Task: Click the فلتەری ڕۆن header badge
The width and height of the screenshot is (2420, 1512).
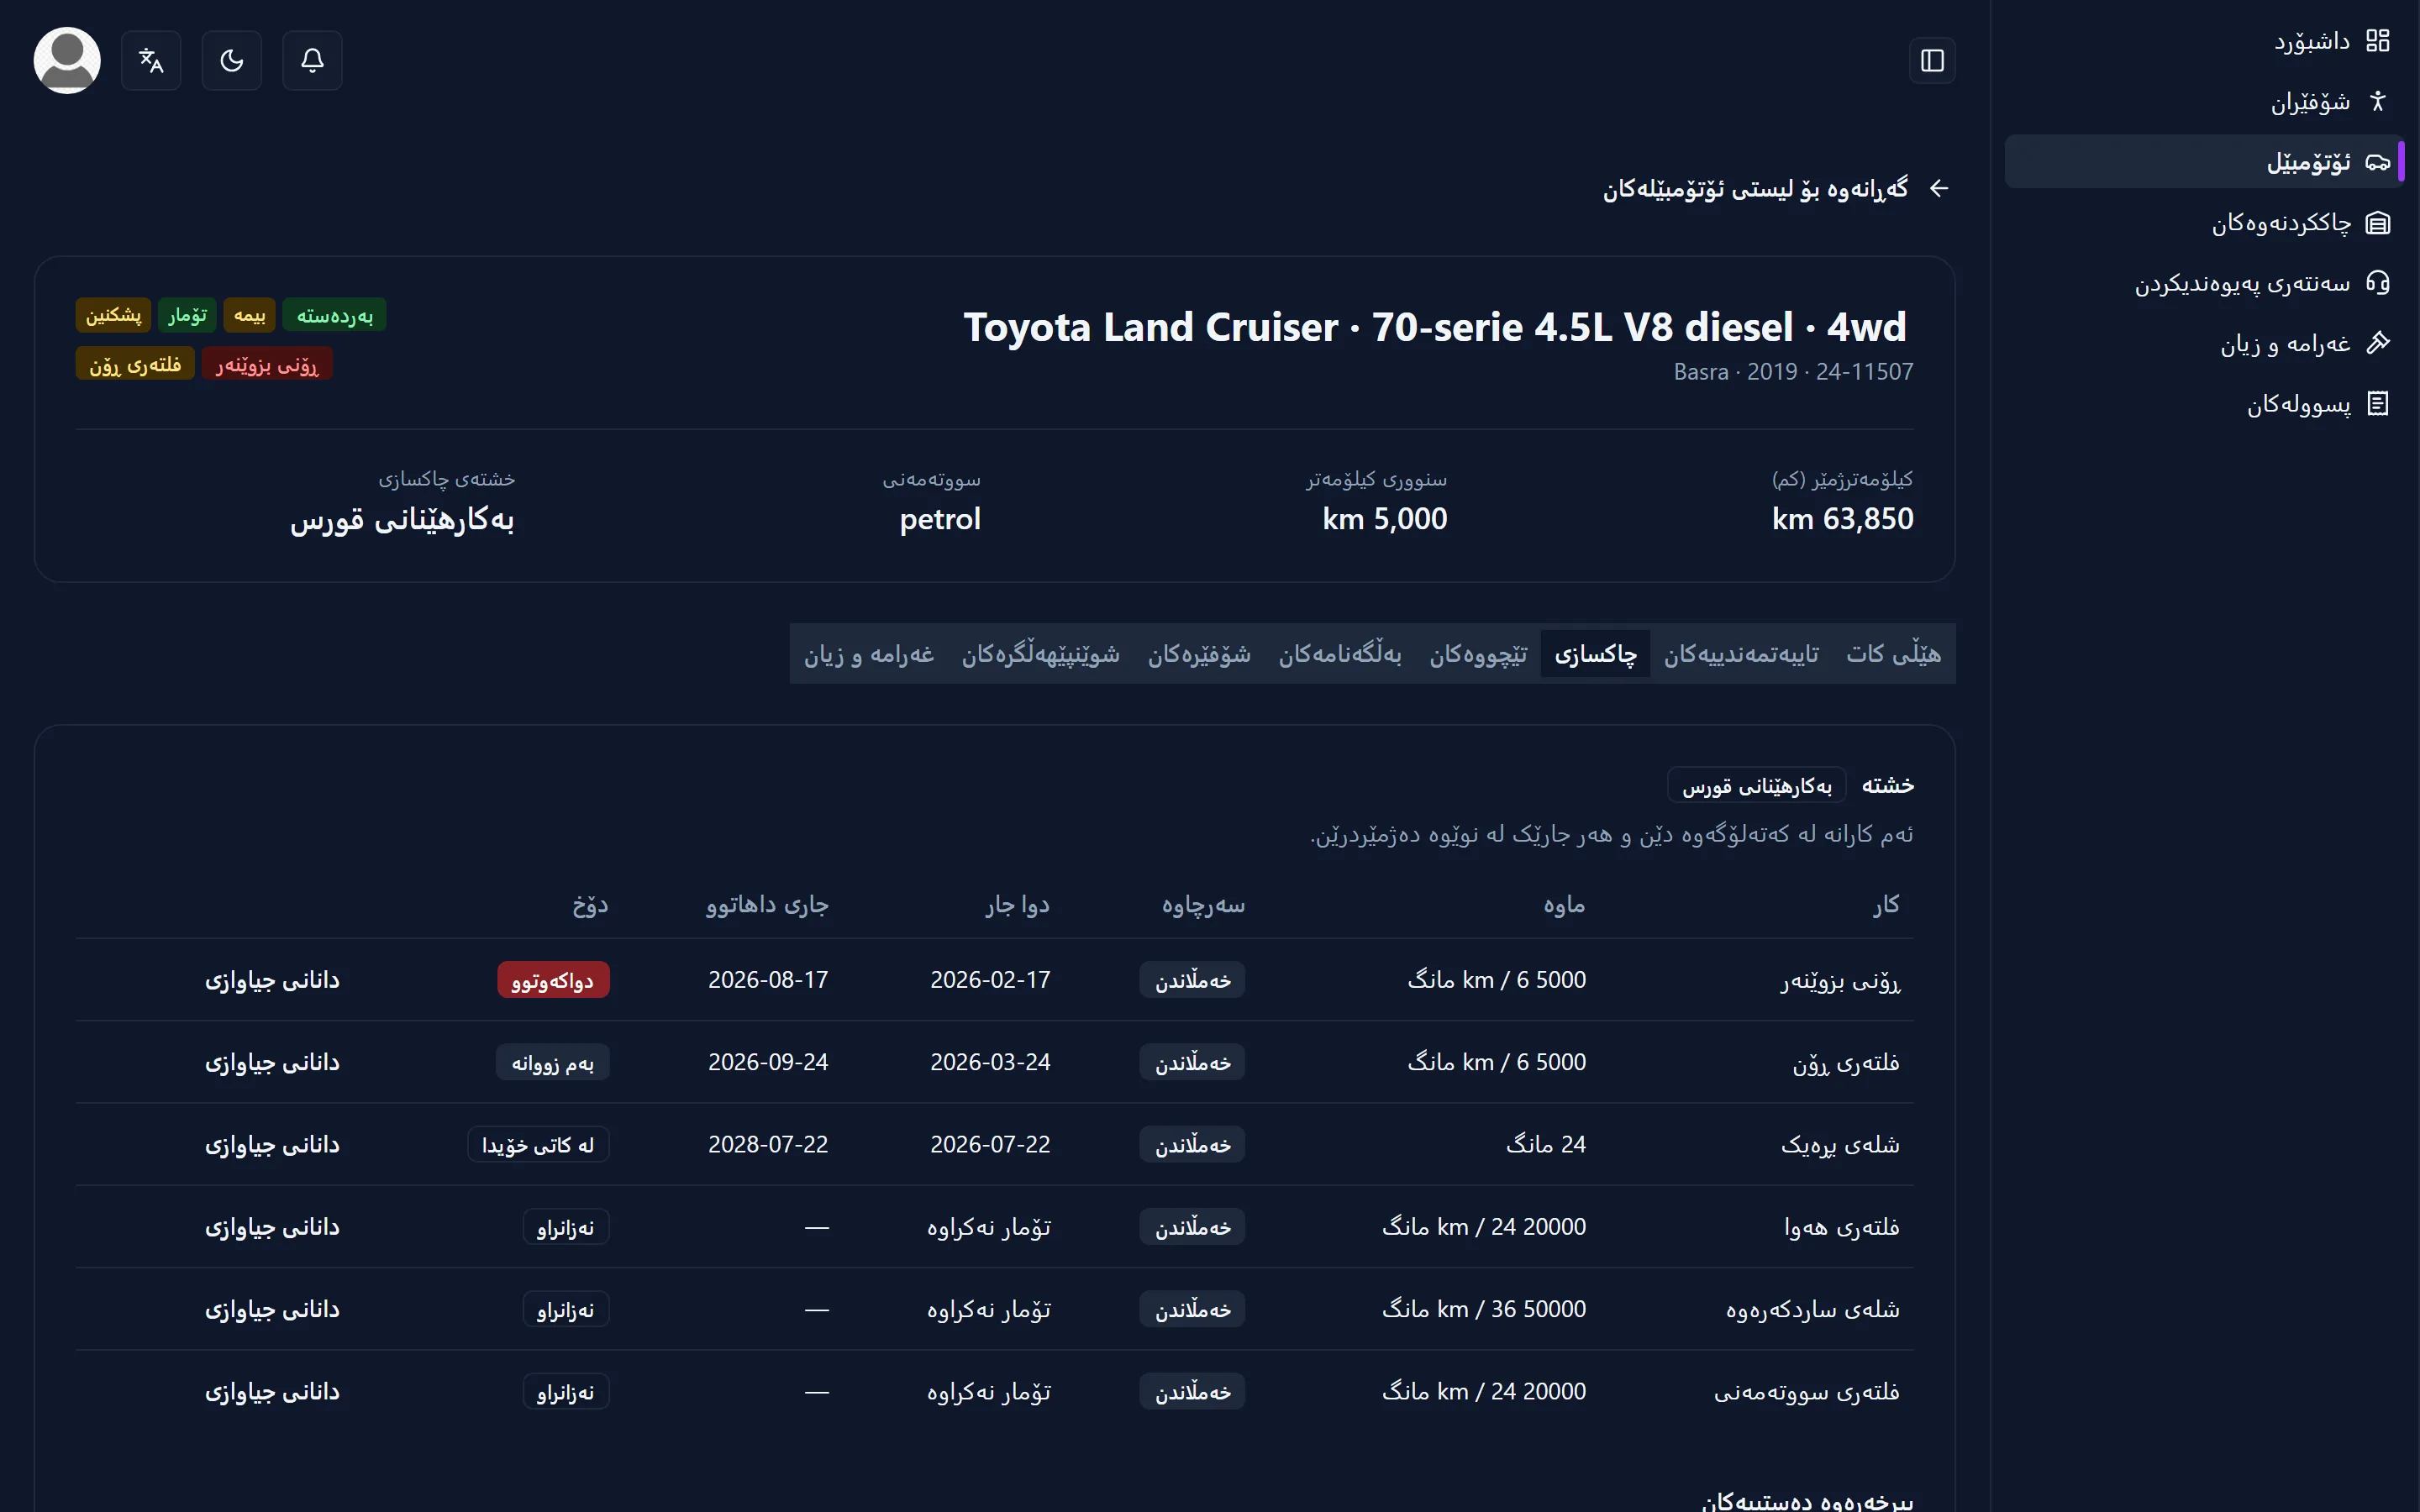Action: pyautogui.click(x=135, y=364)
